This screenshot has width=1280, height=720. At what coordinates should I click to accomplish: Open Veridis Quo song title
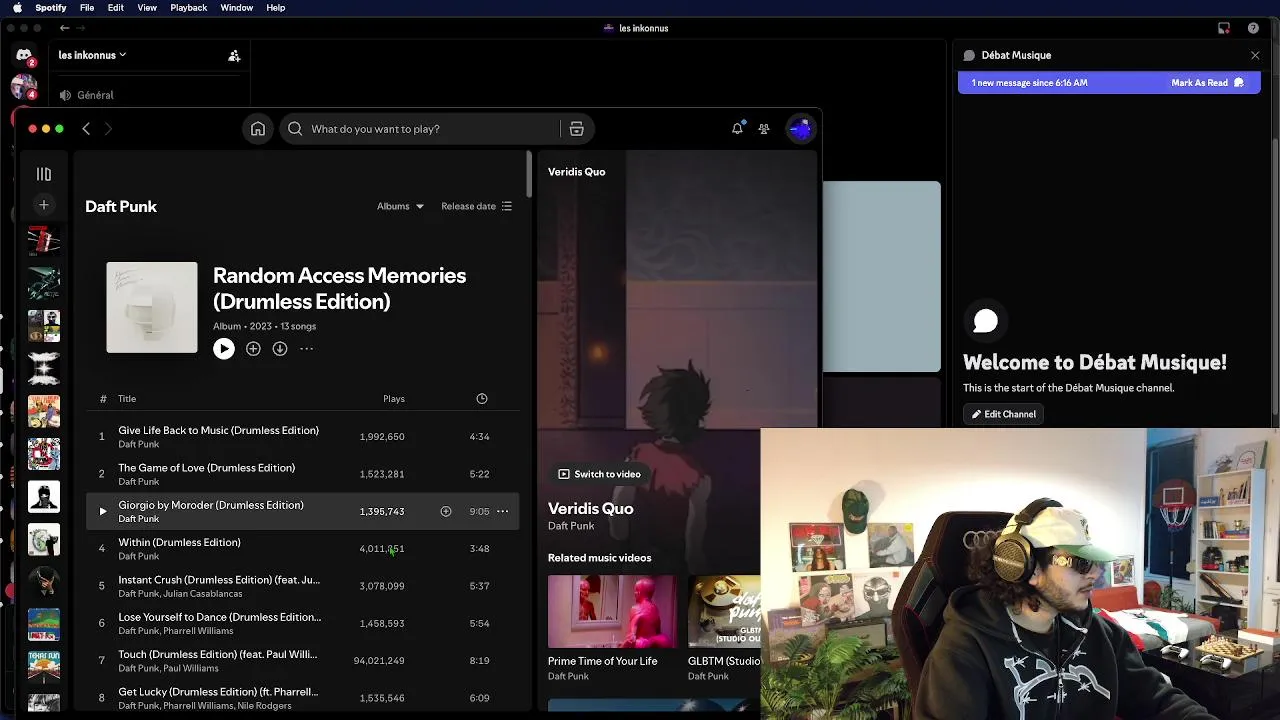[590, 508]
